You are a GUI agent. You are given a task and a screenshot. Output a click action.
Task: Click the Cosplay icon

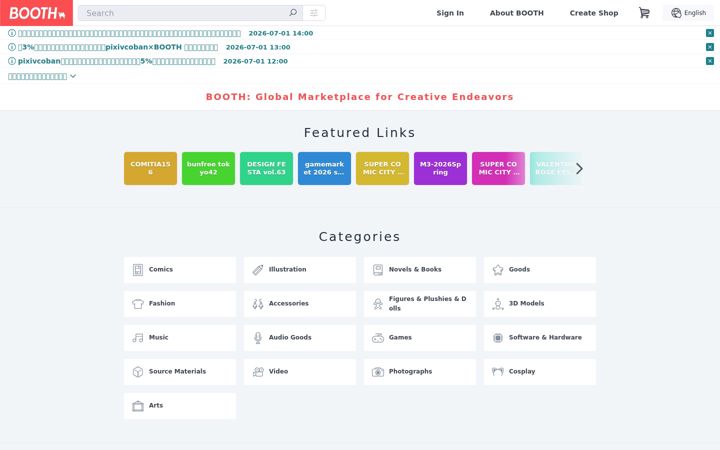tap(498, 371)
